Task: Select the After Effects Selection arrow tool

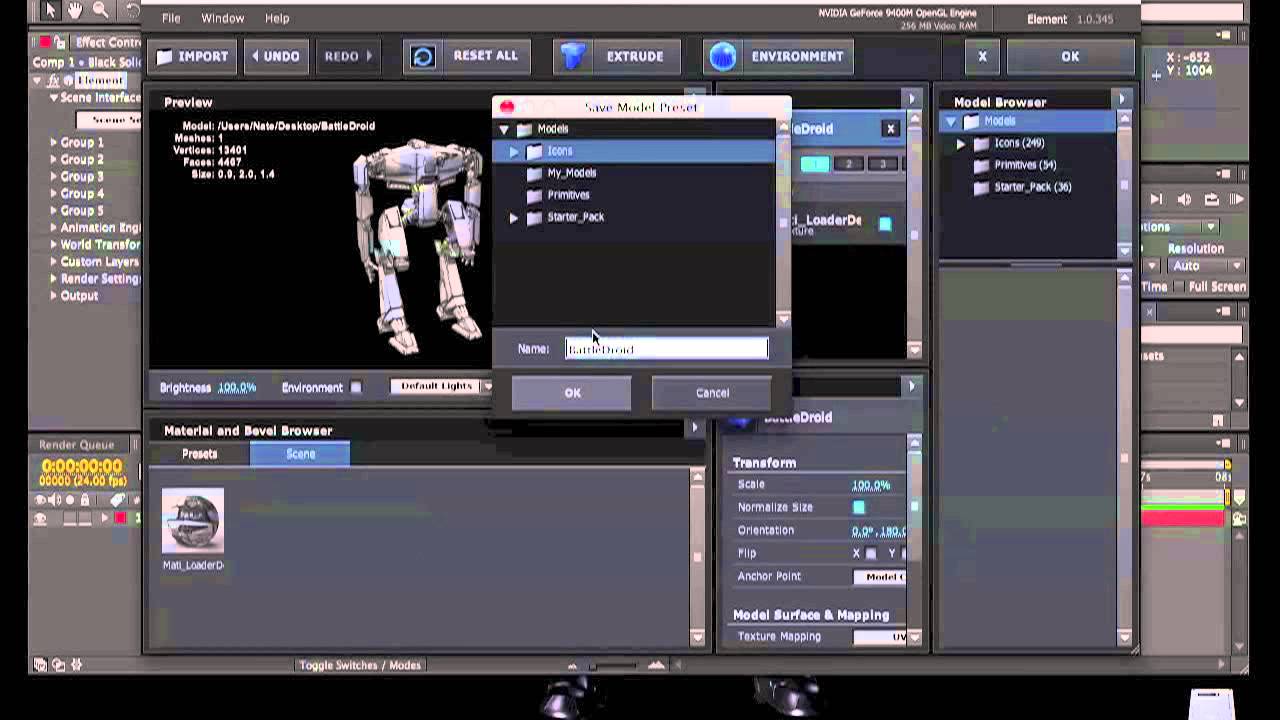Action: (x=50, y=9)
